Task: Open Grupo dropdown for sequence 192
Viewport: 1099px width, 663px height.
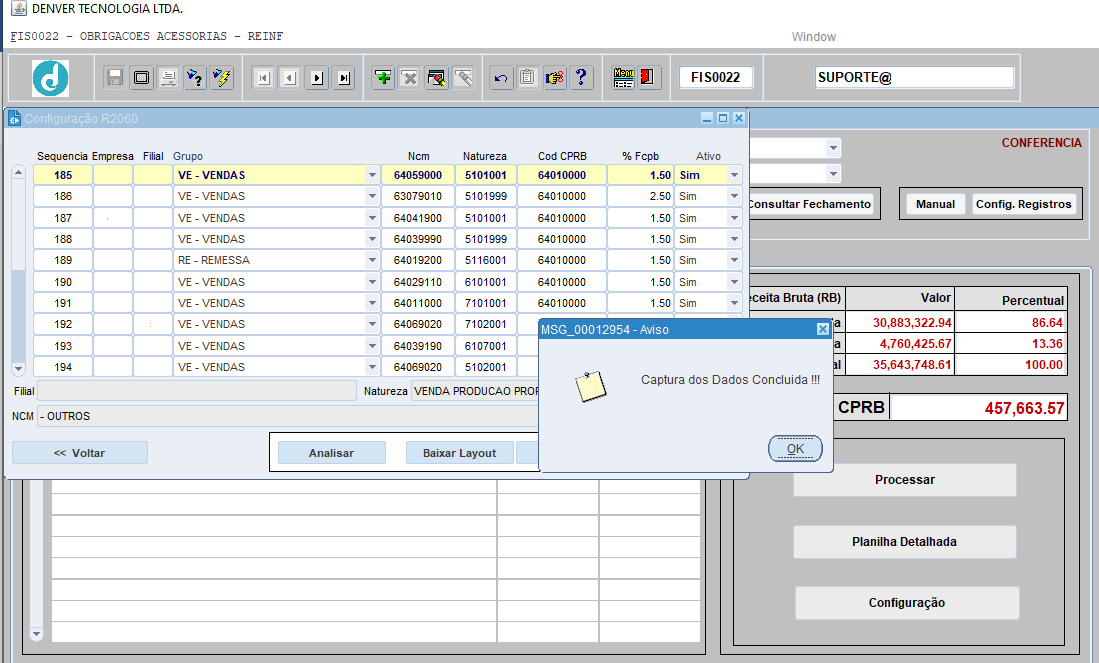Action: click(372, 324)
